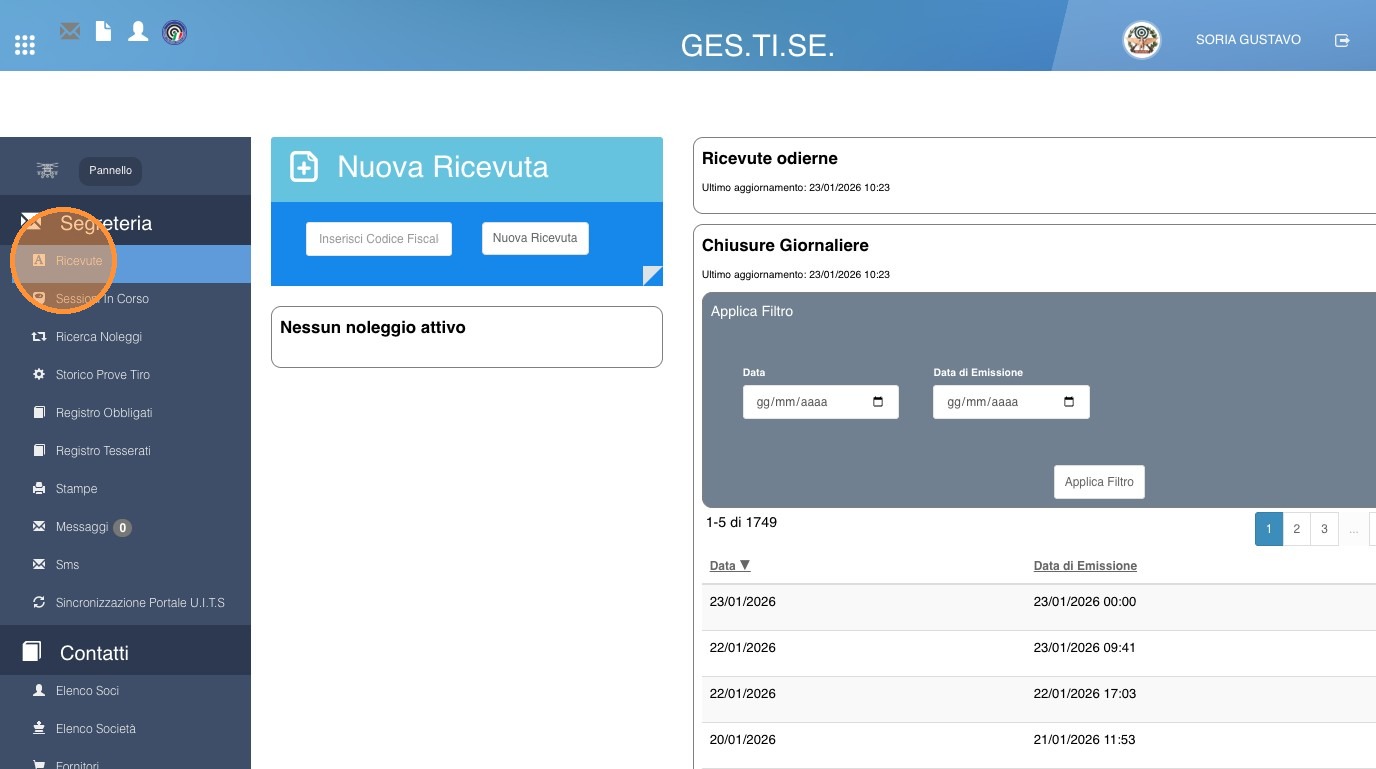
Task: Click the 'Nessun noleggio attivo' text
Action: (x=373, y=327)
